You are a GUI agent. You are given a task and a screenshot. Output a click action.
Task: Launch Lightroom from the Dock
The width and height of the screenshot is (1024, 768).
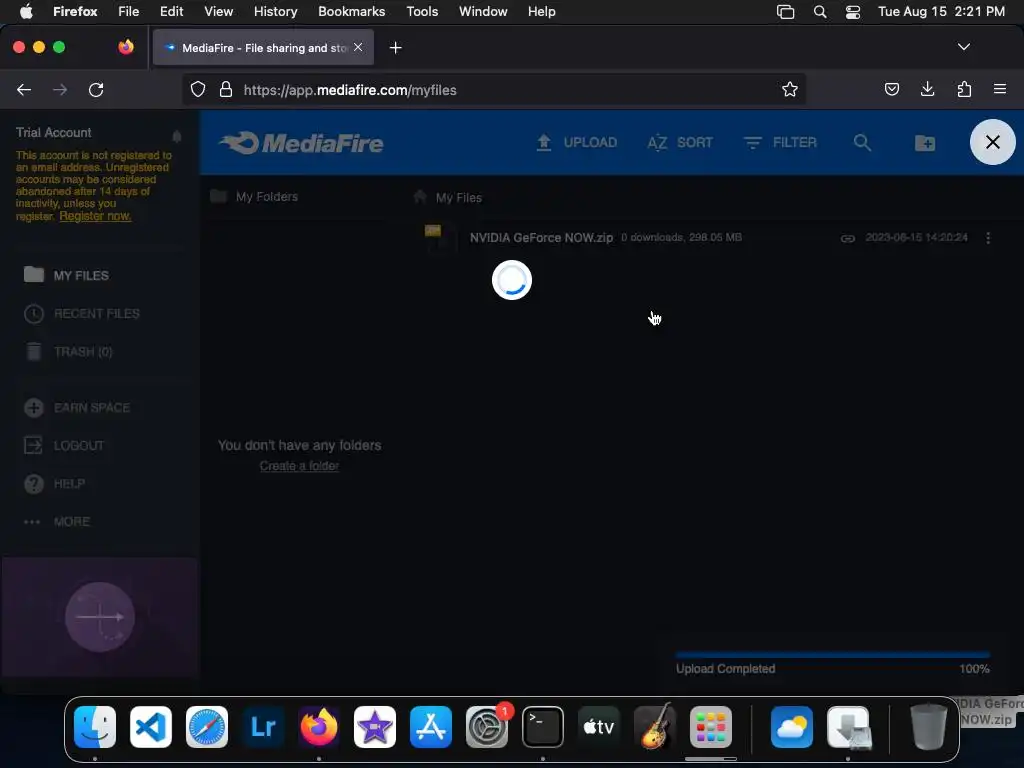263,727
